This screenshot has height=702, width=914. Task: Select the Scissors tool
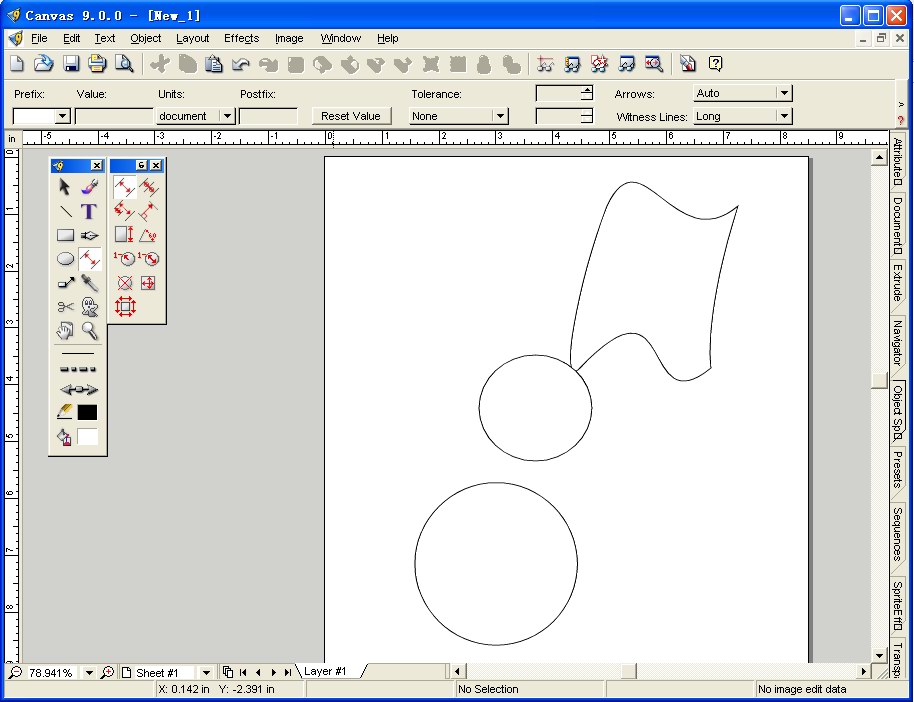pyautogui.click(x=65, y=307)
